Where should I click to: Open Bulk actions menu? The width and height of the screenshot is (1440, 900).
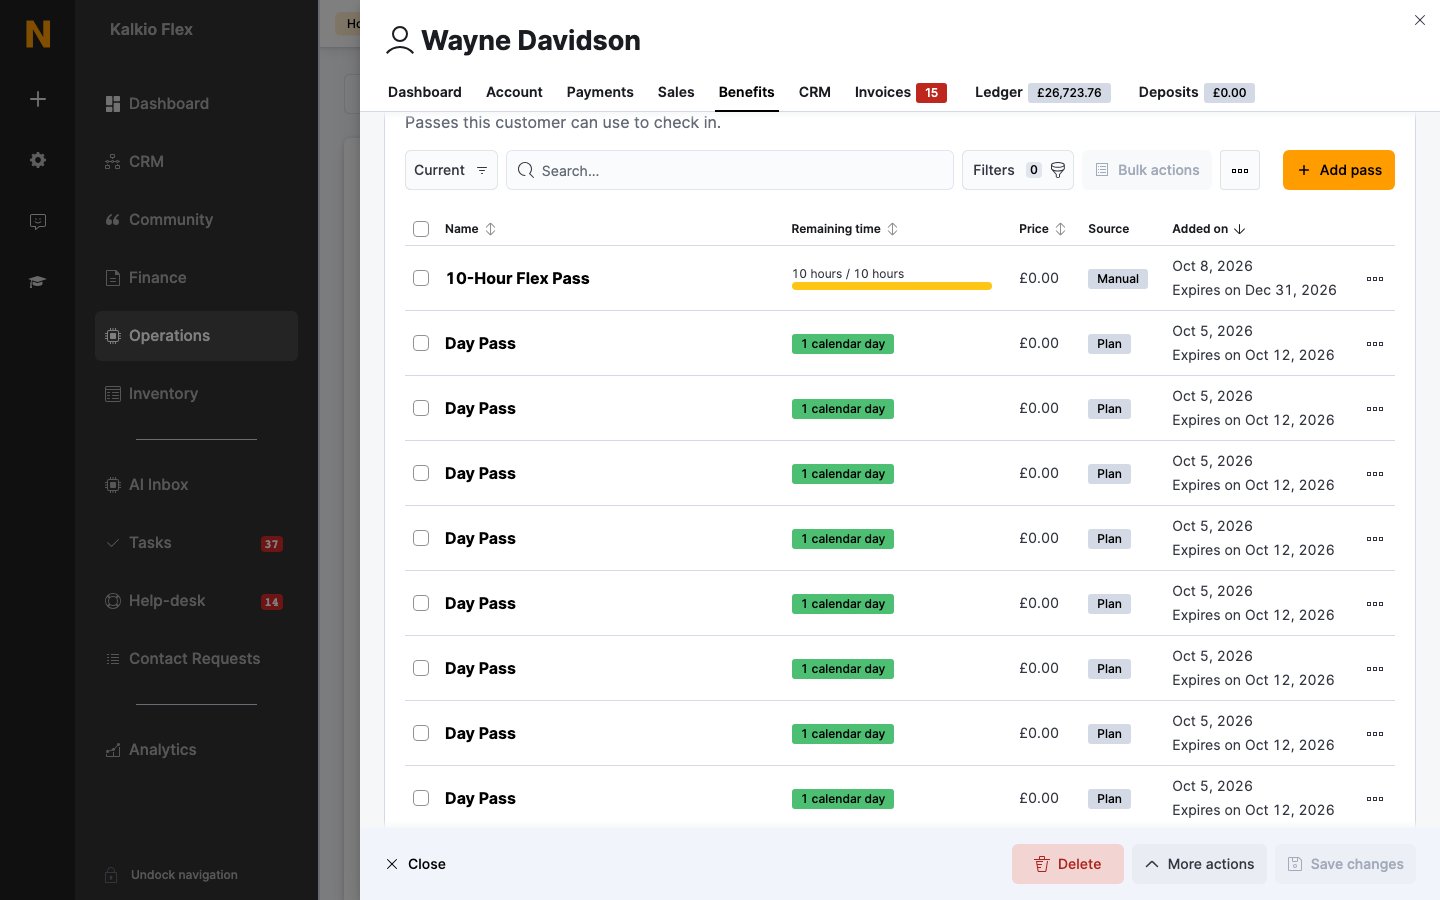pyautogui.click(x=1147, y=170)
